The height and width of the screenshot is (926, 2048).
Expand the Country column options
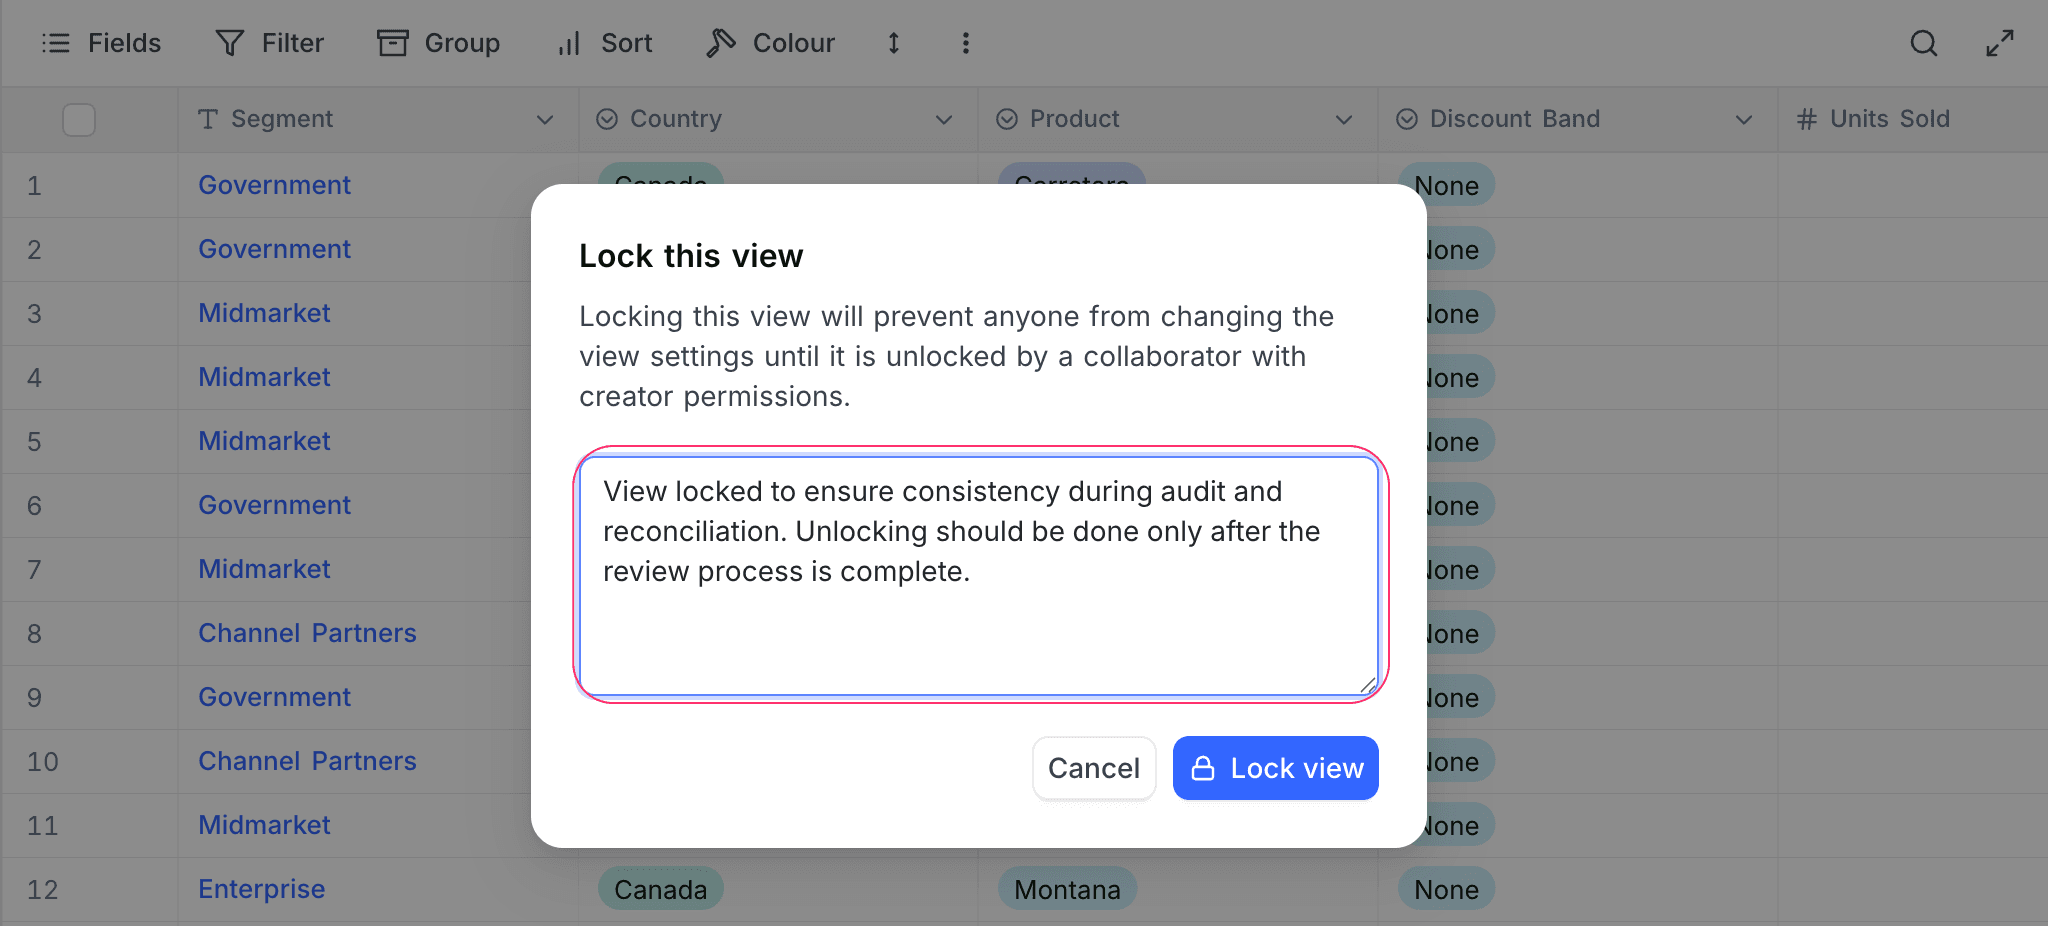[x=943, y=120]
